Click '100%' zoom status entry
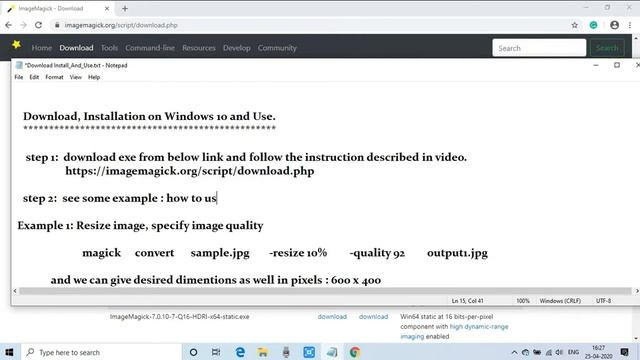 (x=523, y=301)
